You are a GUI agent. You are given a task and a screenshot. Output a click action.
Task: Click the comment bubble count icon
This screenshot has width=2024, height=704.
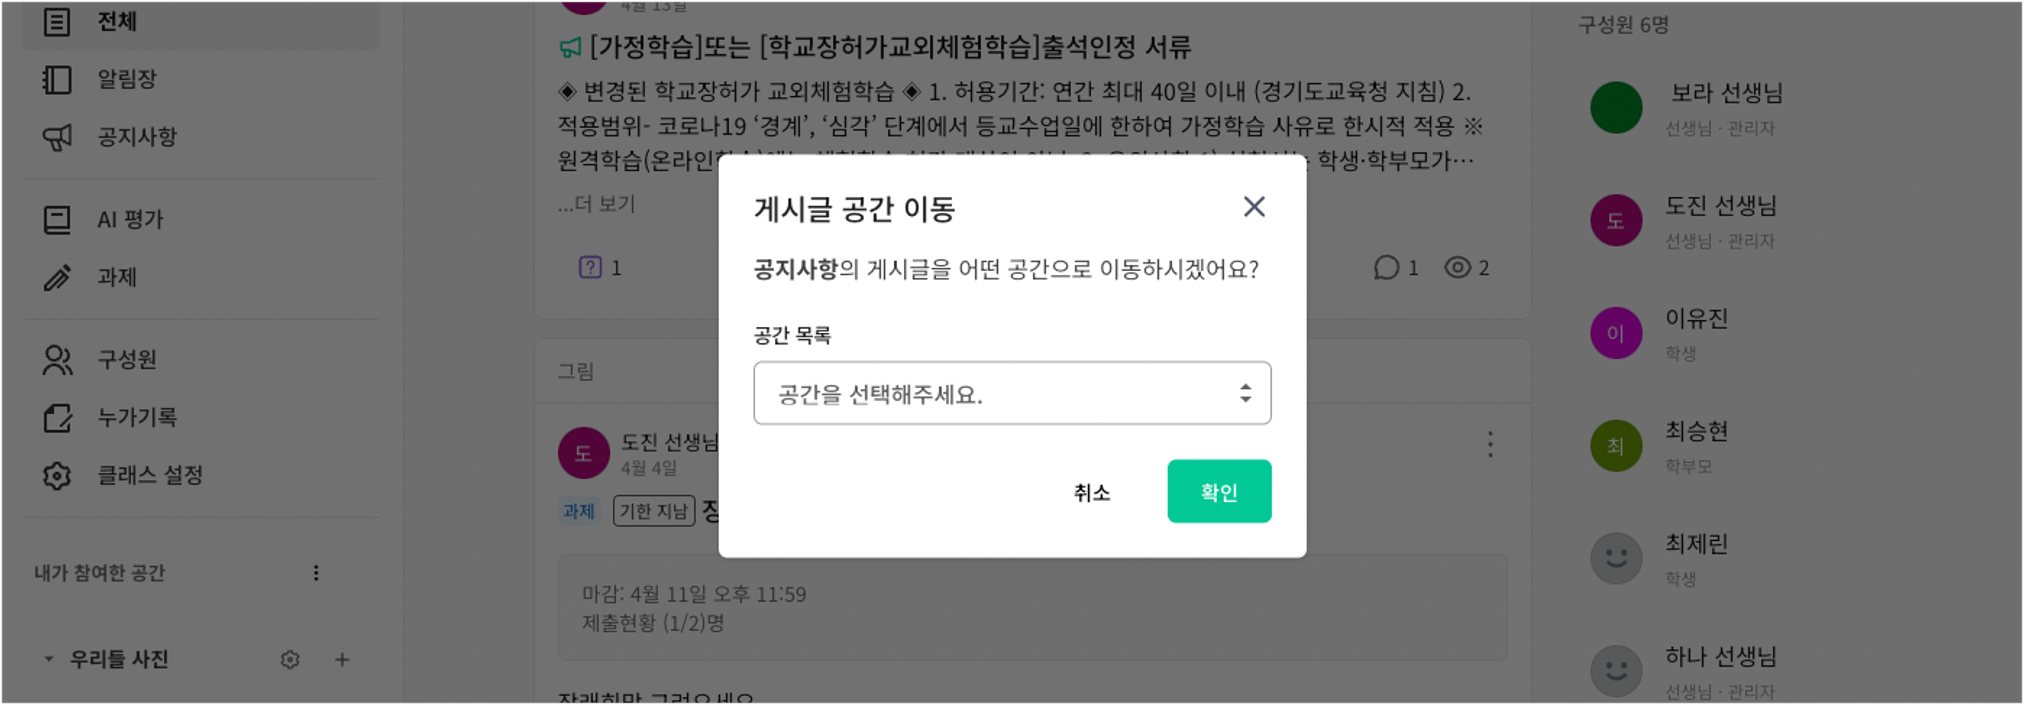(x=1386, y=268)
